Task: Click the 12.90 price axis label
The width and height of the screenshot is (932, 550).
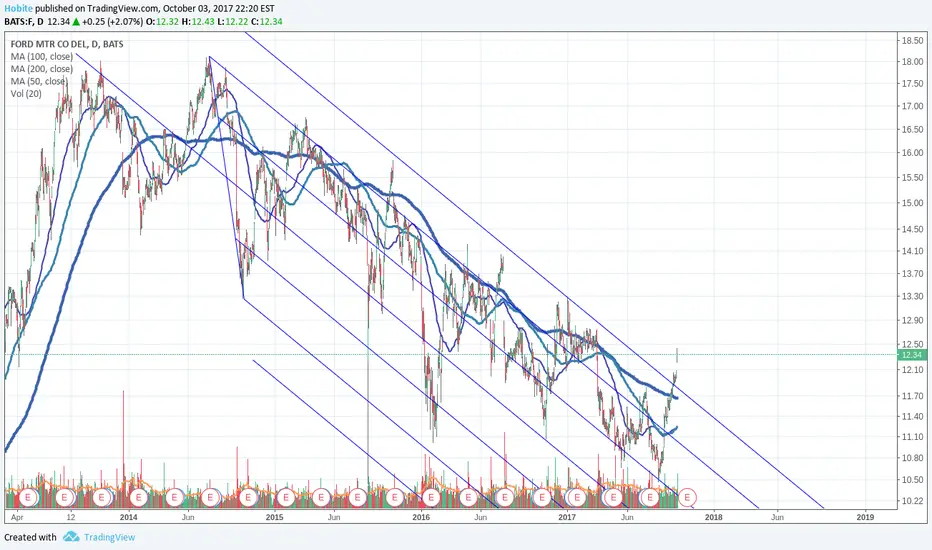Action: (x=912, y=320)
